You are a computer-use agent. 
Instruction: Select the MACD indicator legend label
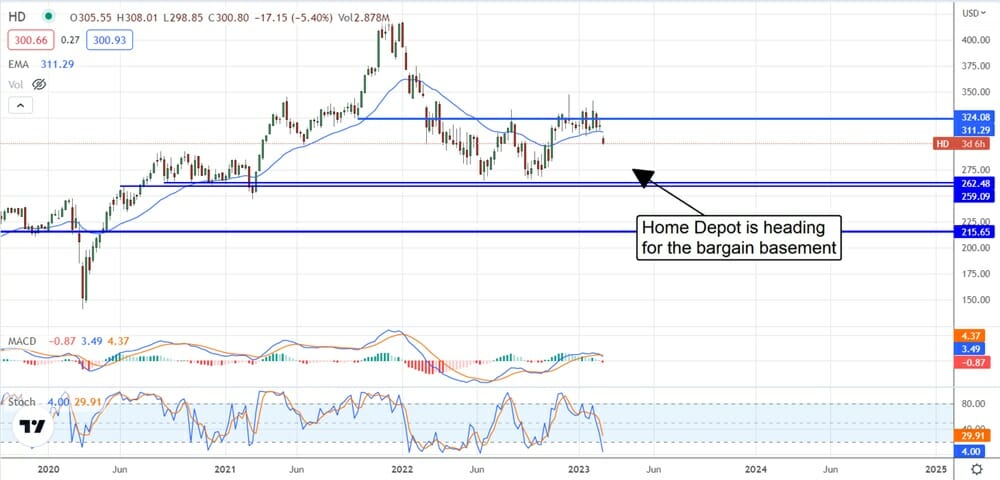tap(22, 342)
